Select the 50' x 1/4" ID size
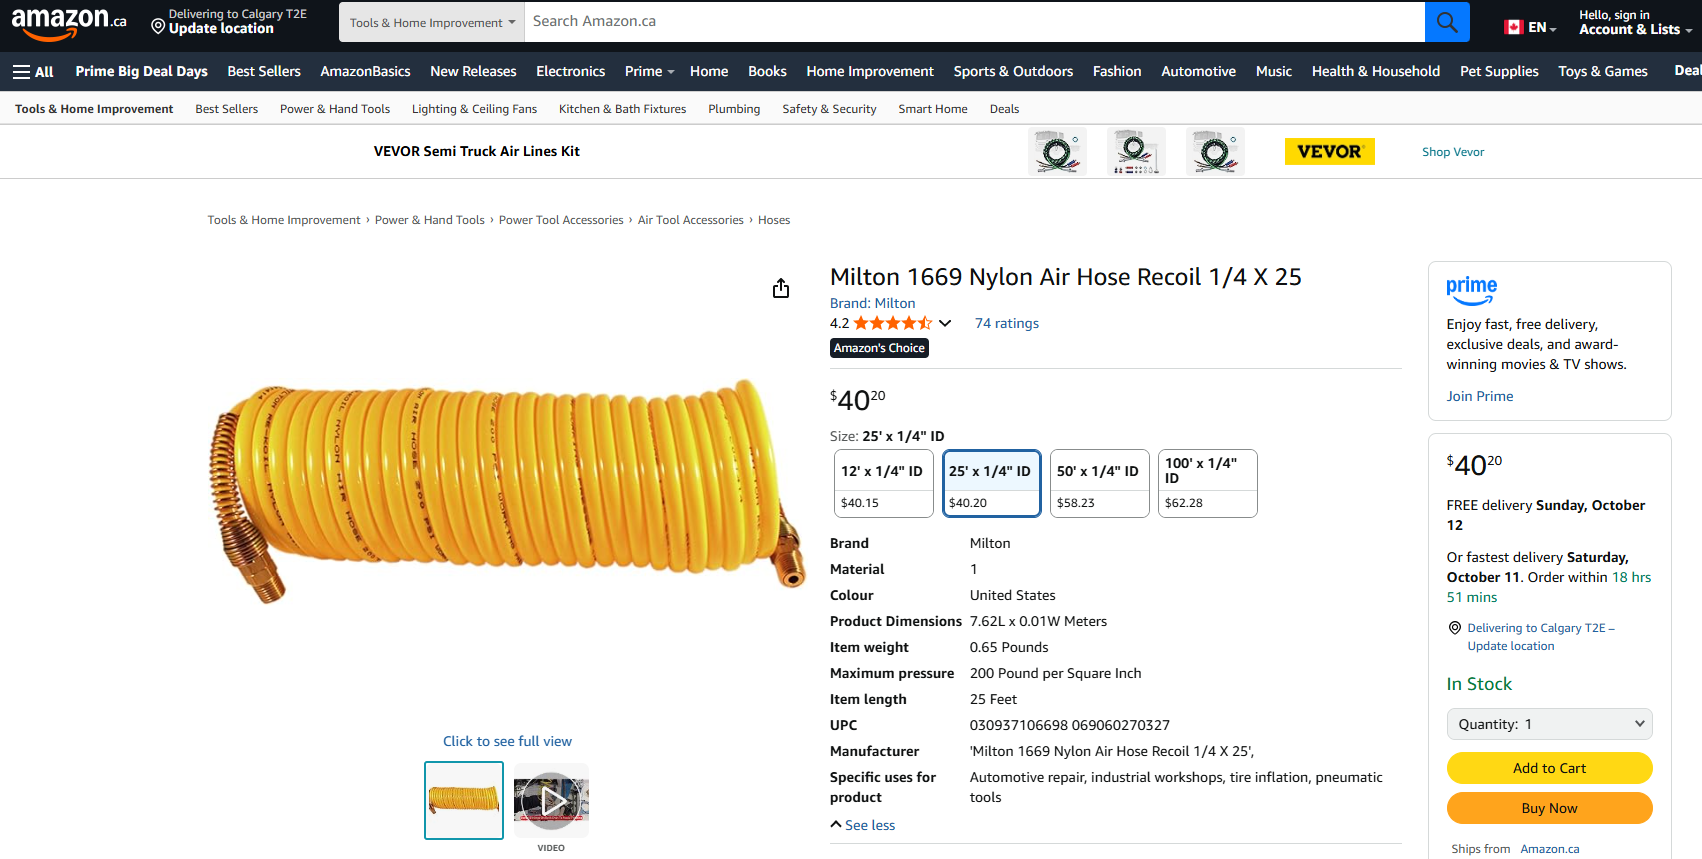The width and height of the screenshot is (1702, 859). pyautogui.click(x=1100, y=484)
